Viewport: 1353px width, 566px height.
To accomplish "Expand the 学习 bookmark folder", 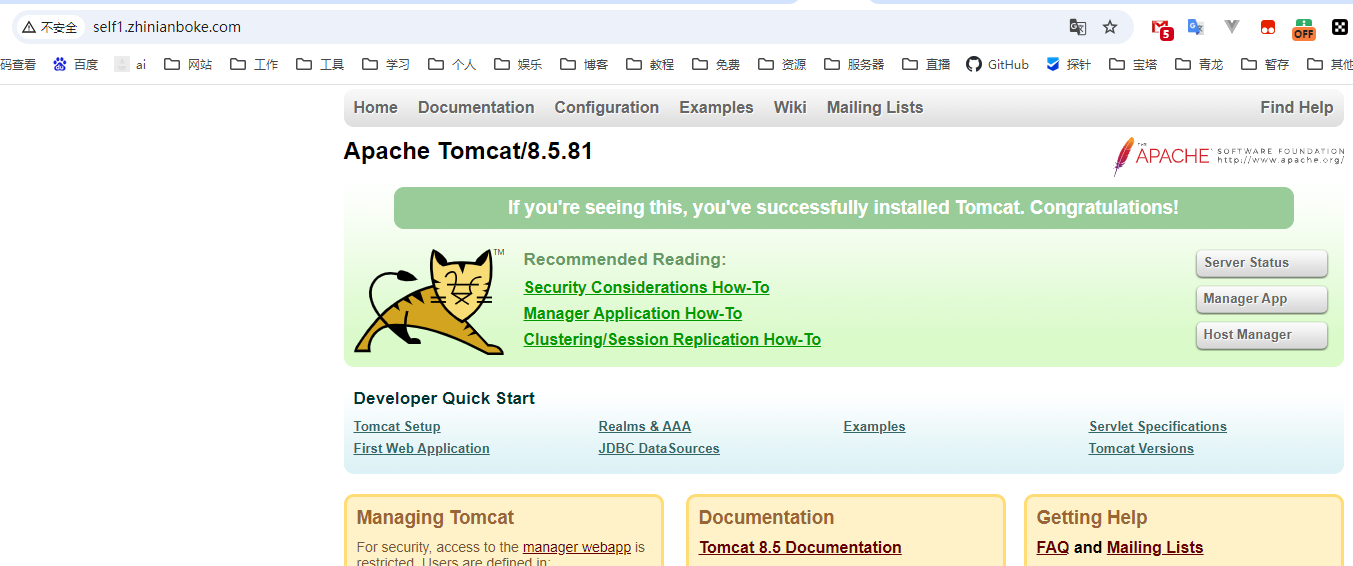I will point(386,64).
